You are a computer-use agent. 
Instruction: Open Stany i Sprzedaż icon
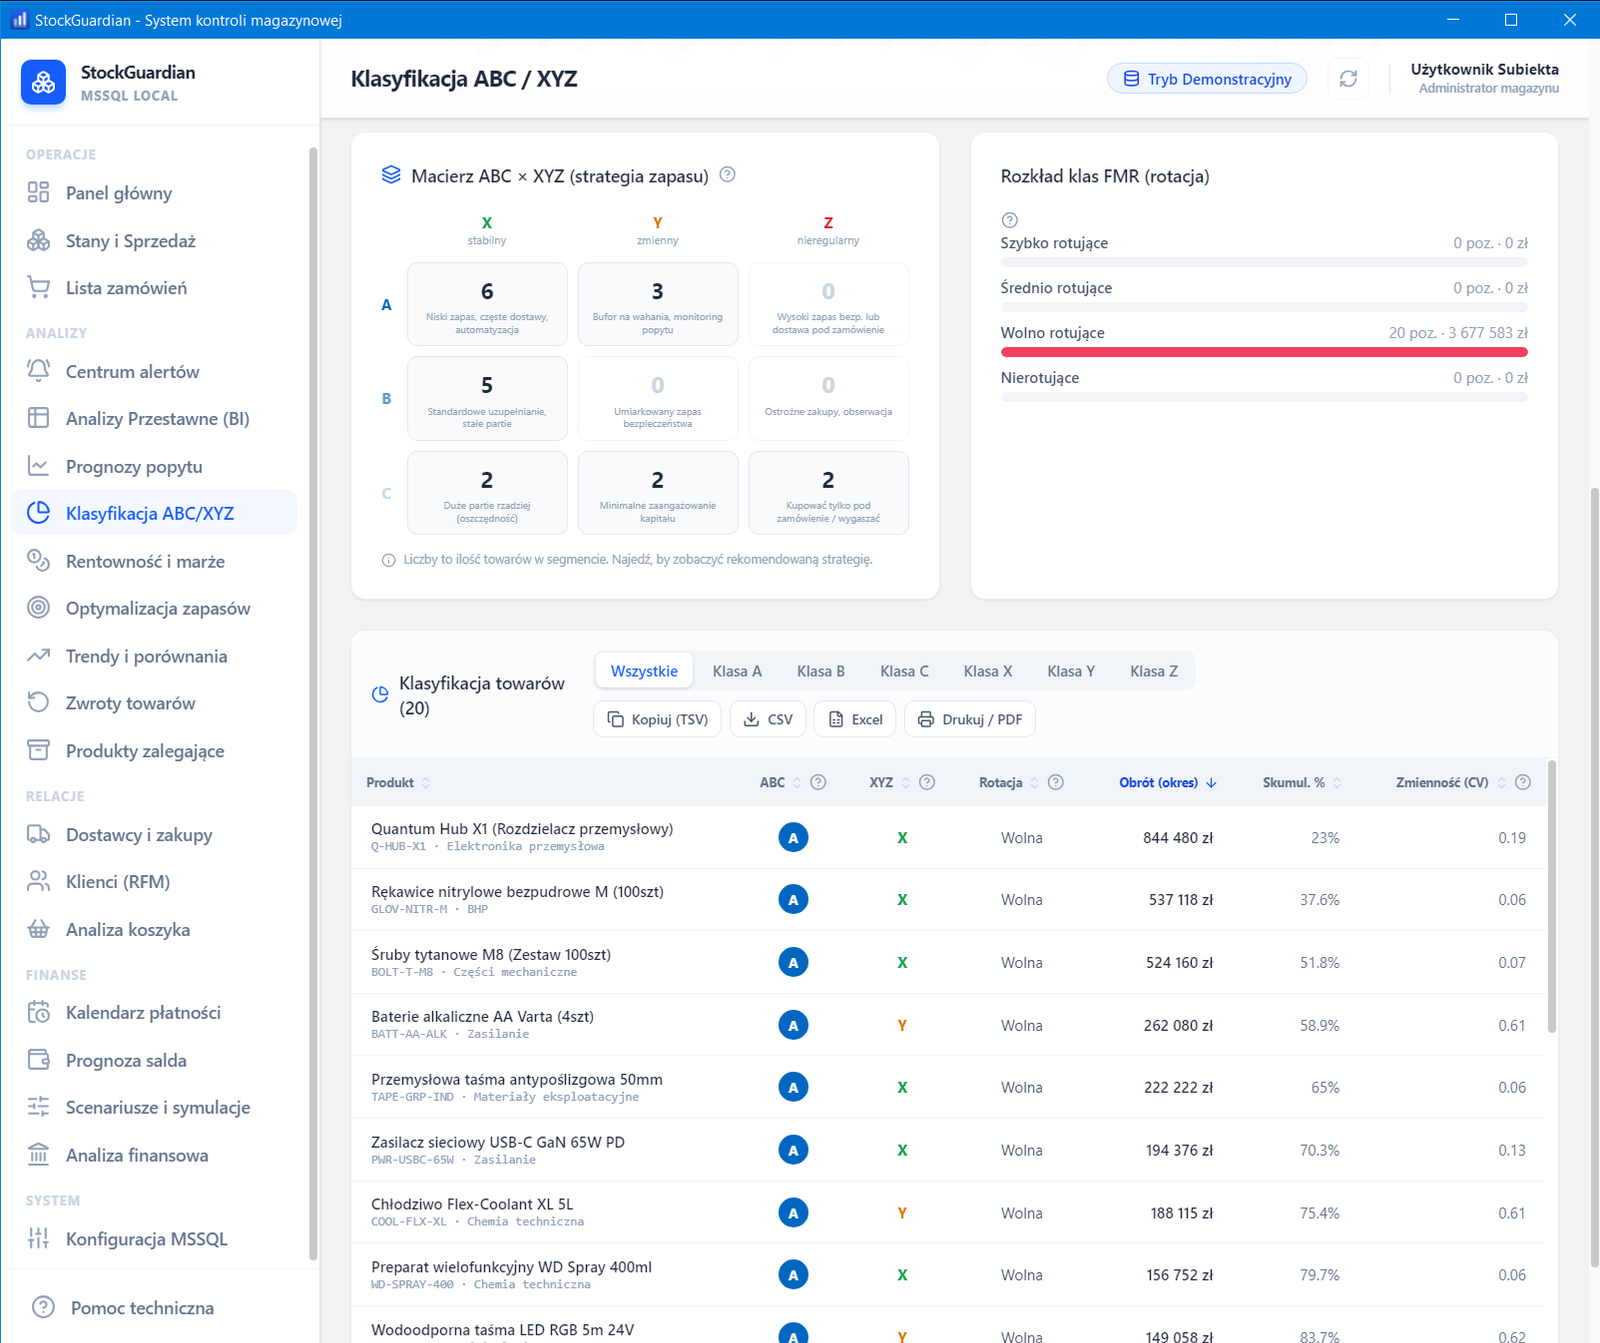tap(38, 241)
